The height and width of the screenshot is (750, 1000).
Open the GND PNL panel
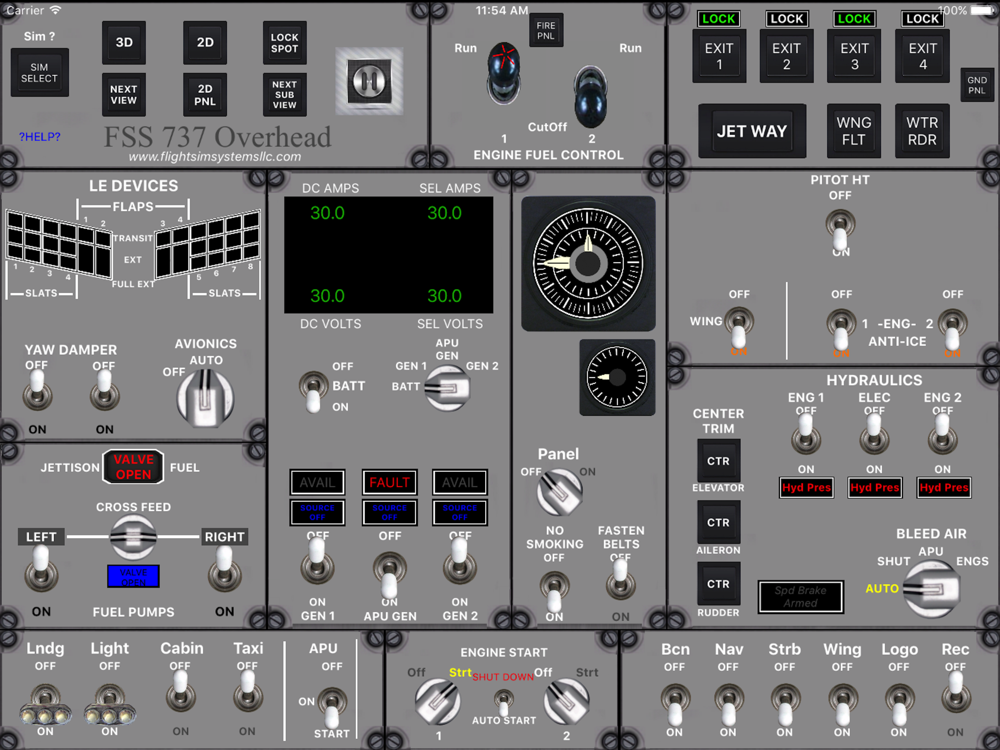[977, 85]
